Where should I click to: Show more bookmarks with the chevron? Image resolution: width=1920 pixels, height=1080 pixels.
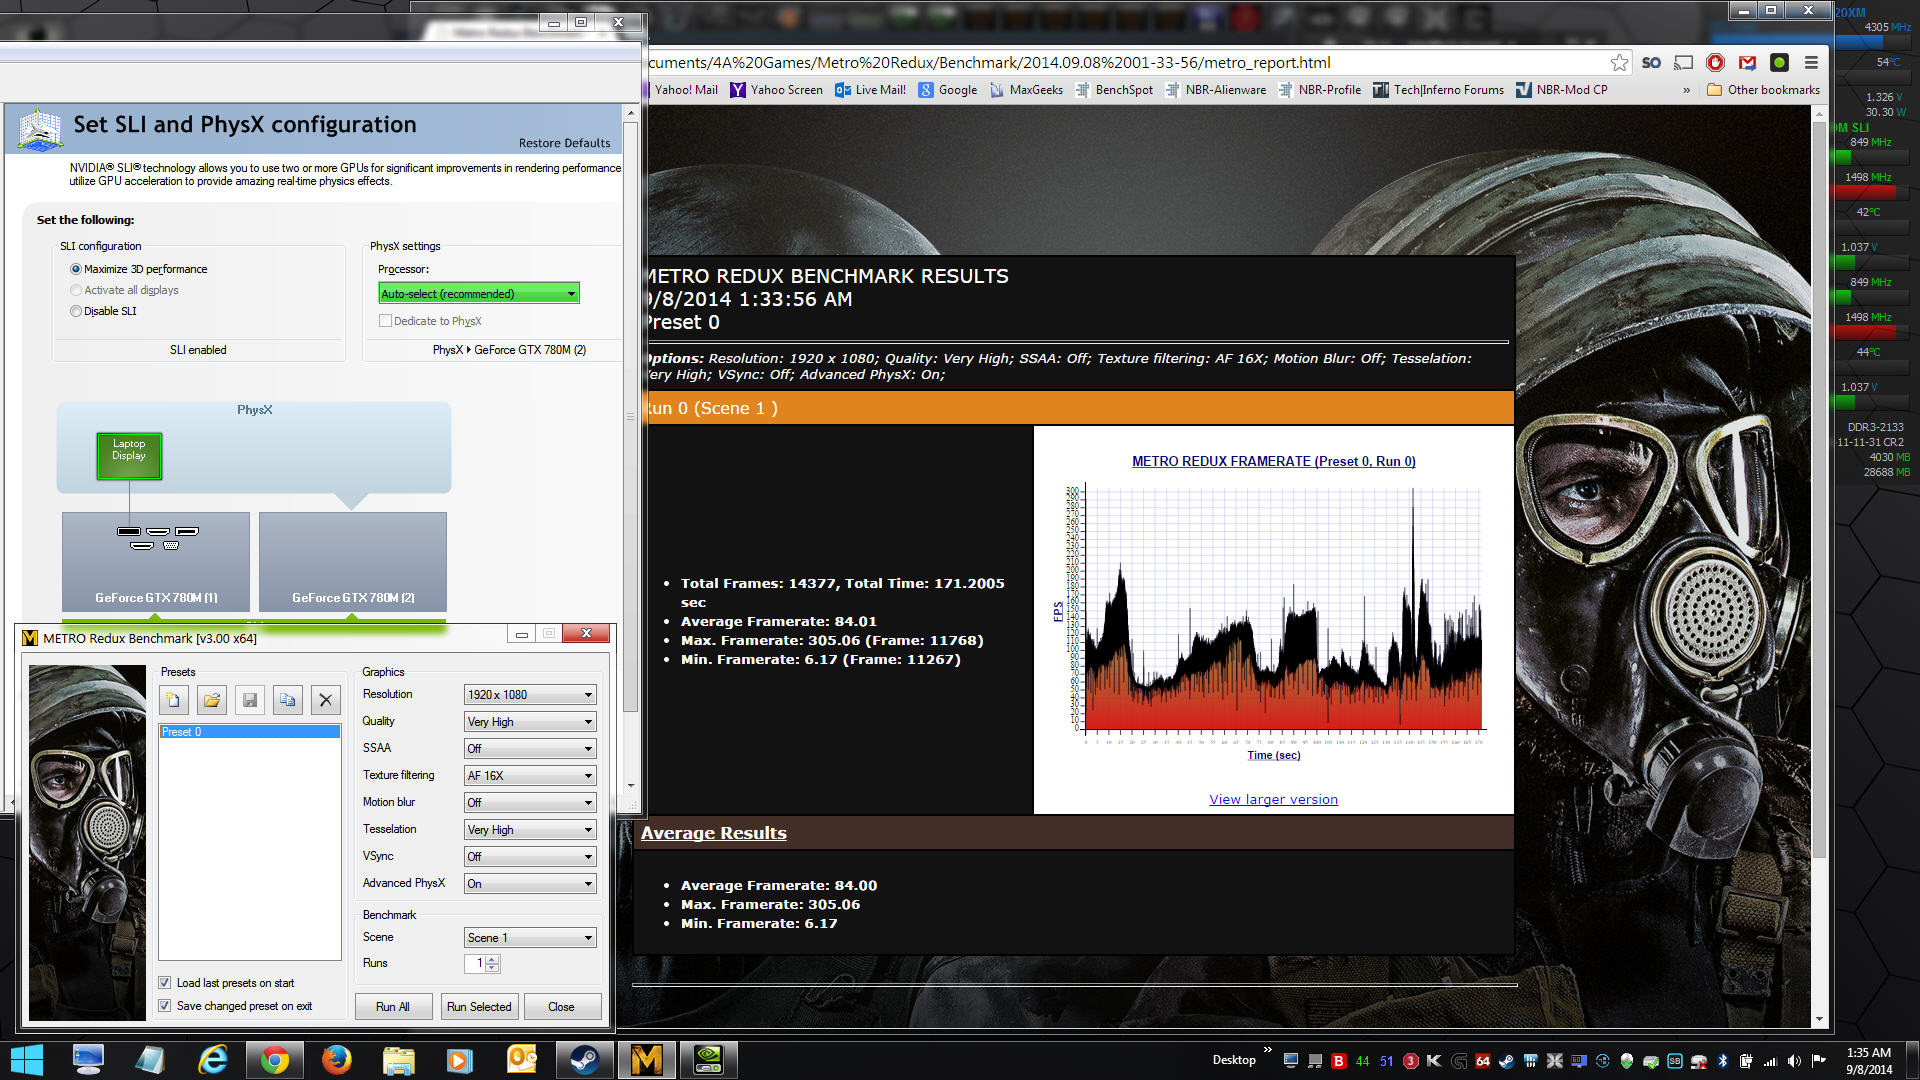tap(1686, 90)
